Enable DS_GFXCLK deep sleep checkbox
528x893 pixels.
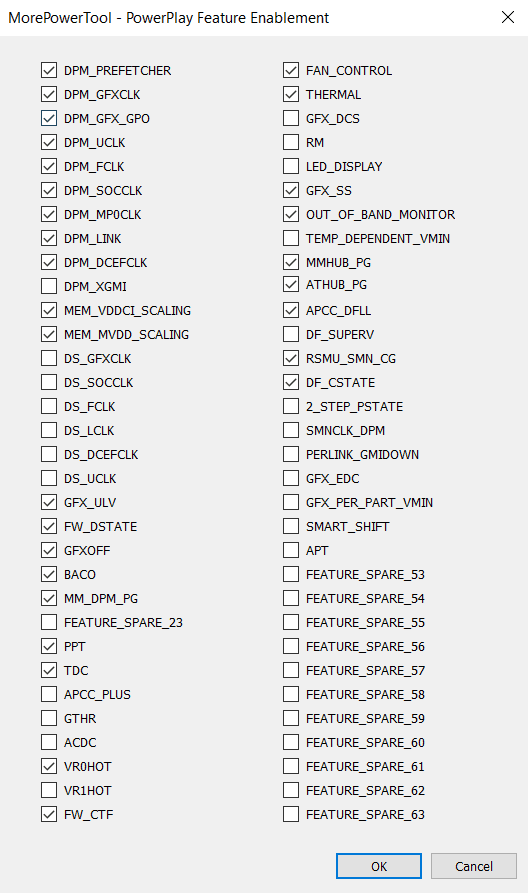(49, 358)
